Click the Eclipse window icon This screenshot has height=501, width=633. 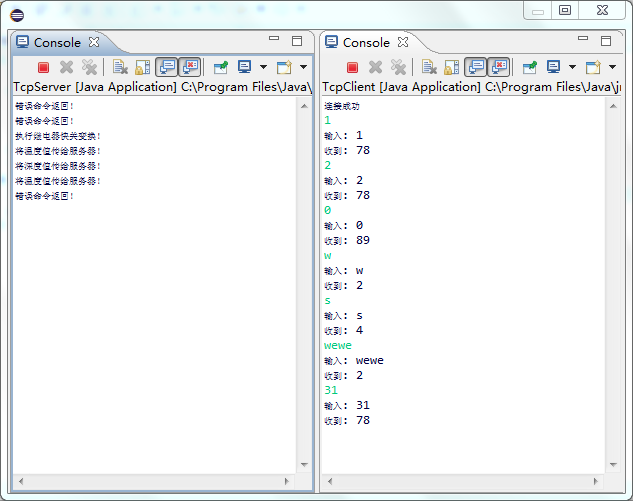pyautogui.click(x=17, y=15)
